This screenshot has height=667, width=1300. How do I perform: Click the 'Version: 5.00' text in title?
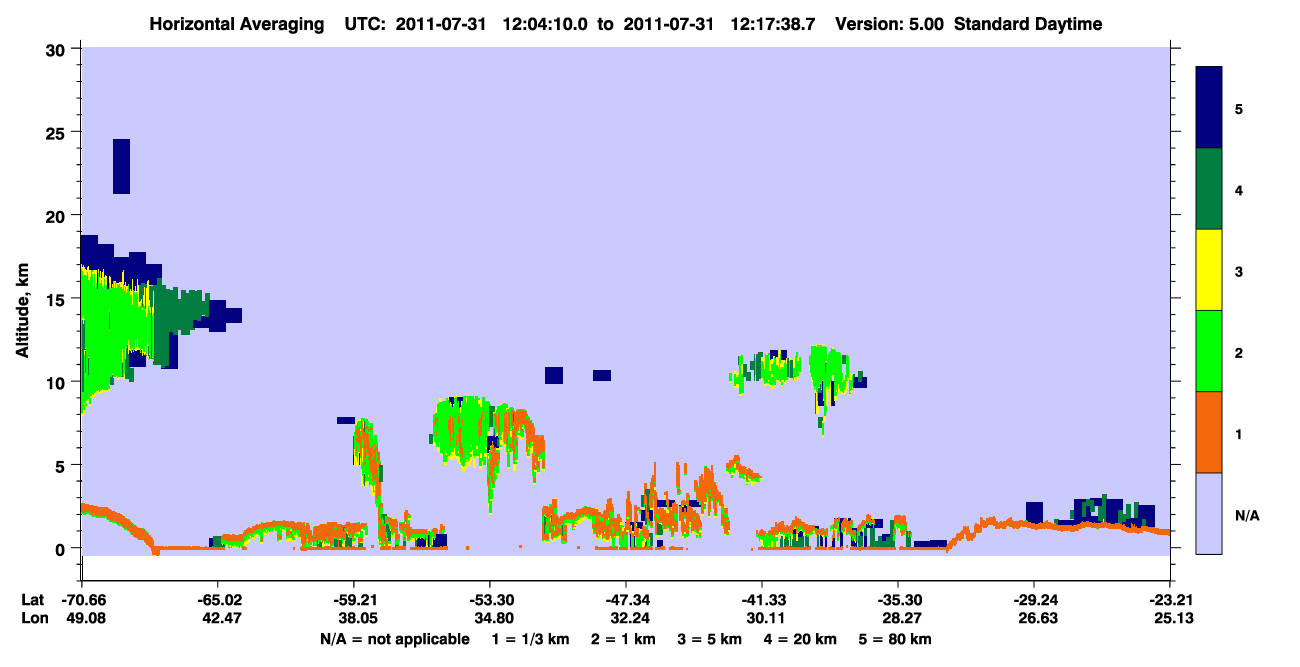click(x=888, y=24)
